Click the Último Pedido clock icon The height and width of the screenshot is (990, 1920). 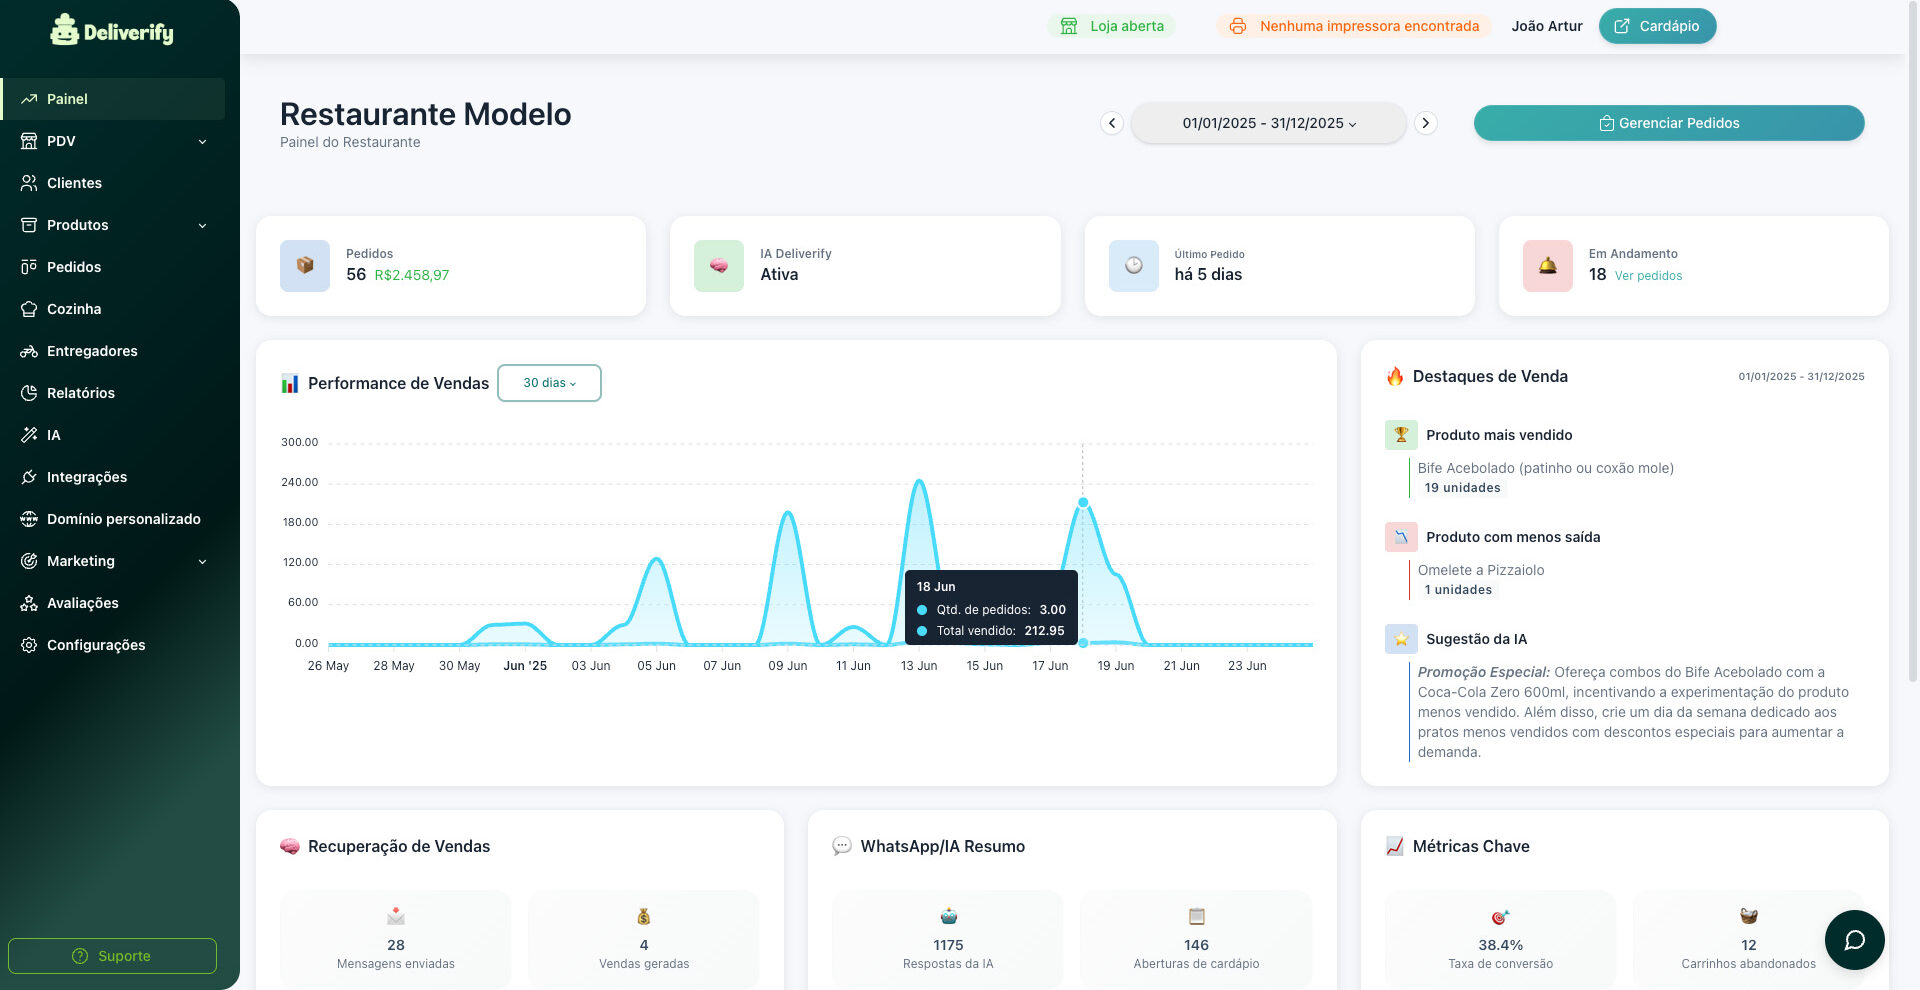(1133, 266)
